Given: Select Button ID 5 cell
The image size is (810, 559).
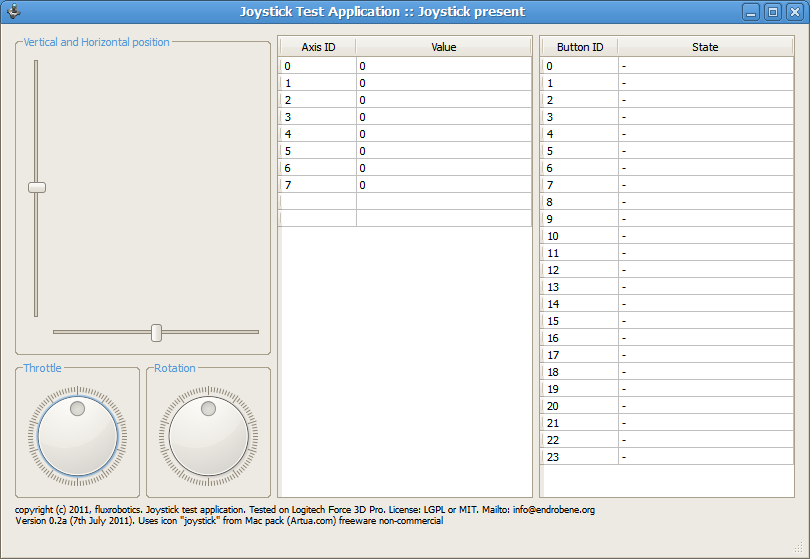Looking at the screenshot, I should (x=580, y=151).
